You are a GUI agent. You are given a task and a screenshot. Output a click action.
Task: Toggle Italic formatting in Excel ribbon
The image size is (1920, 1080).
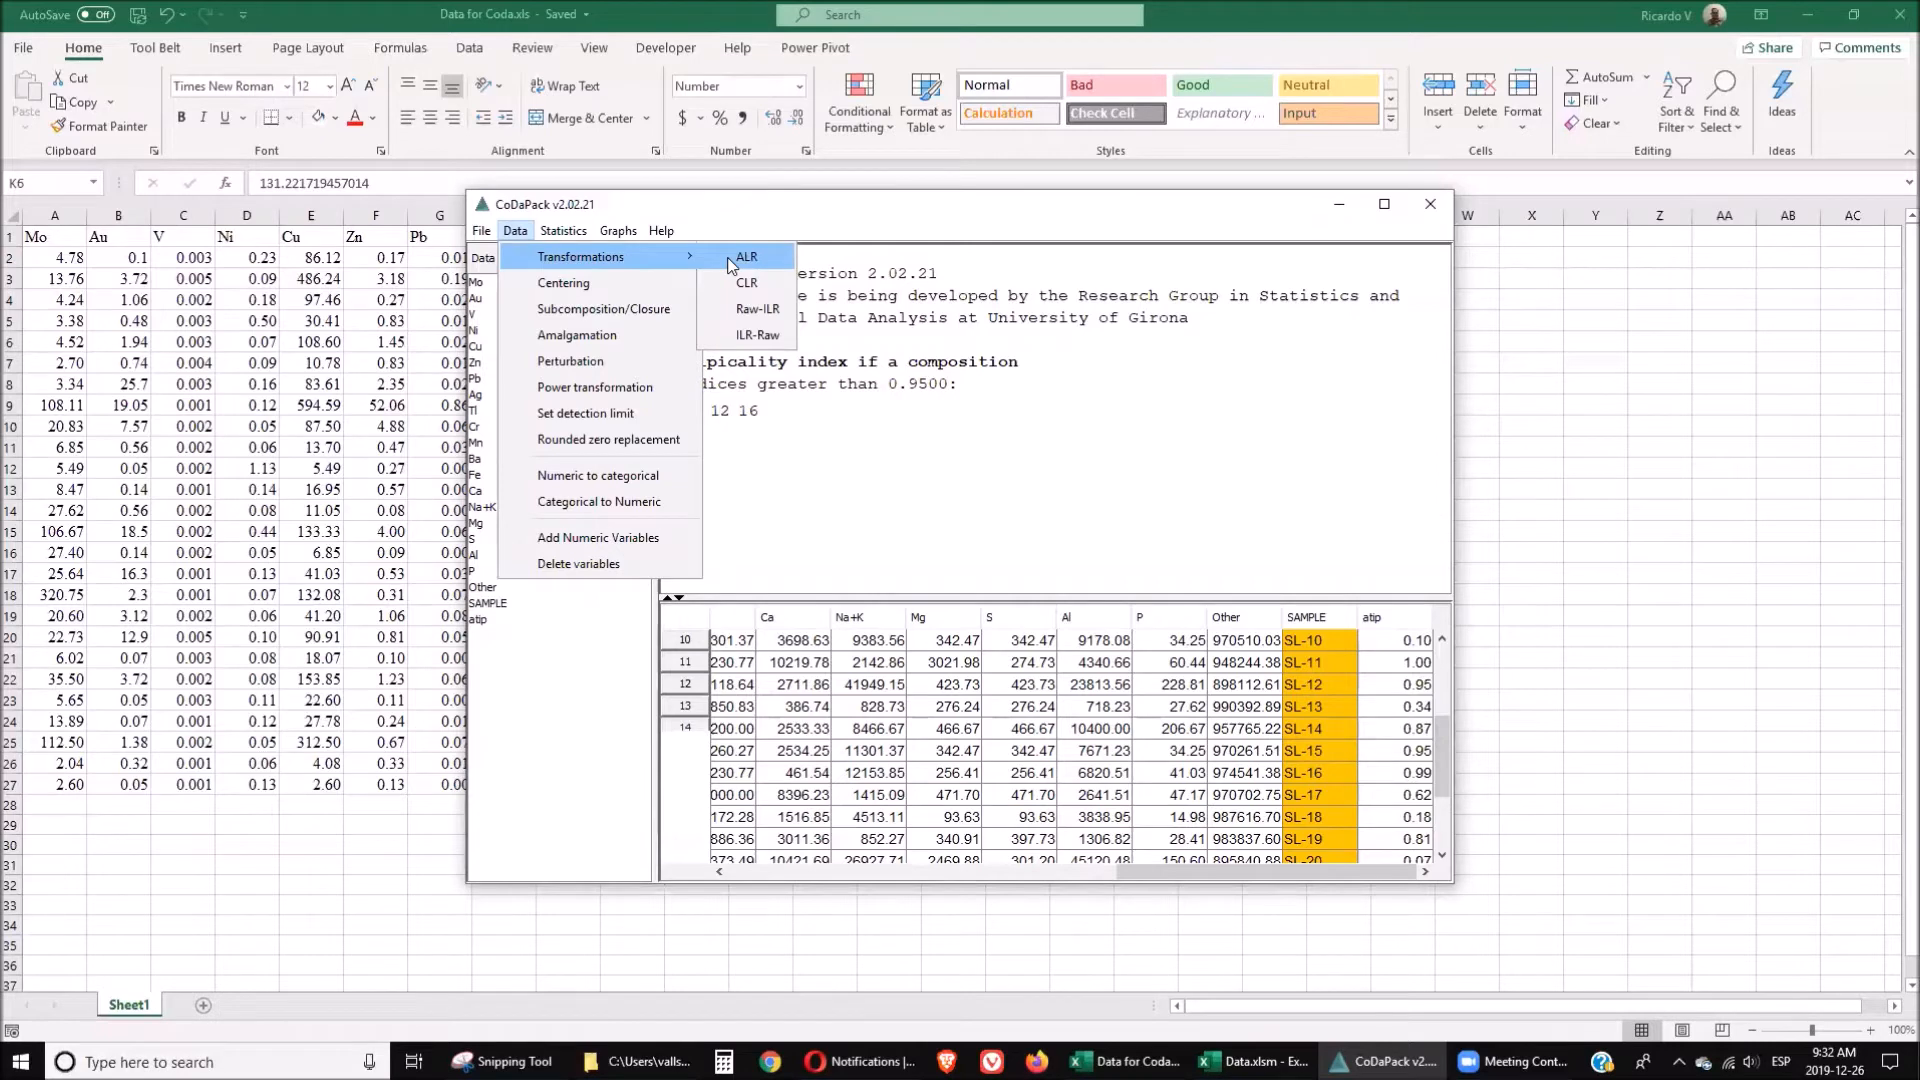203,117
